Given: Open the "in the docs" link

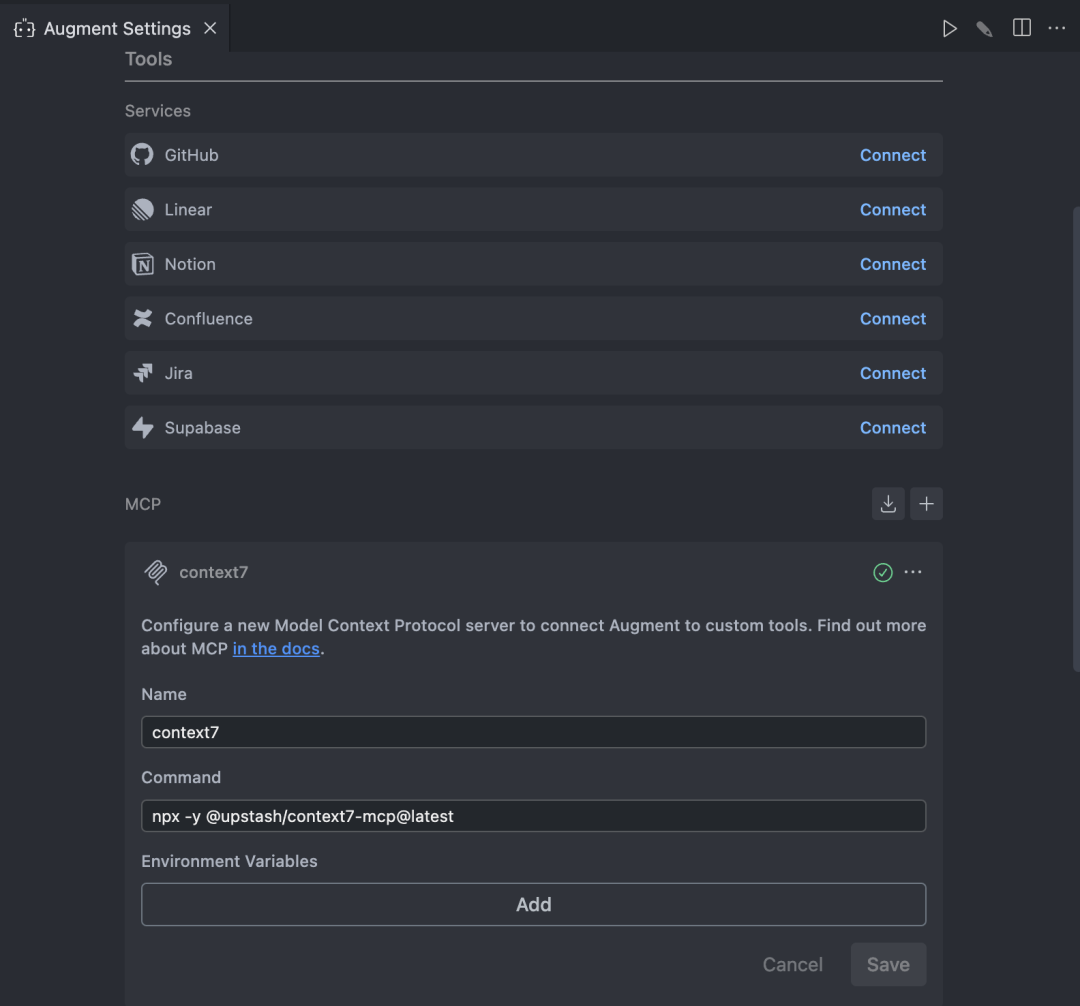Looking at the screenshot, I should (x=276, y=649).
